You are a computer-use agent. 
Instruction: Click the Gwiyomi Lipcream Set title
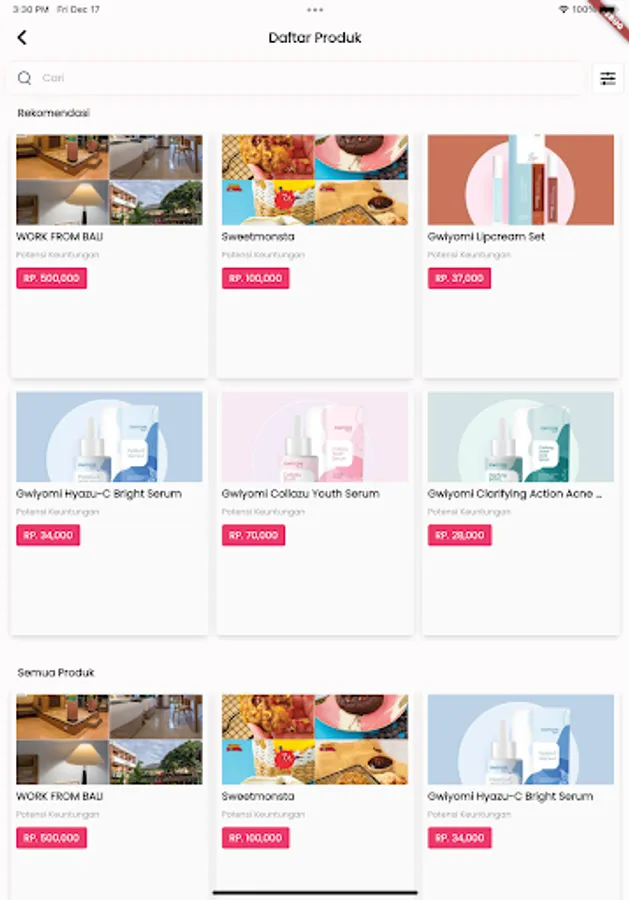(486, 236)
